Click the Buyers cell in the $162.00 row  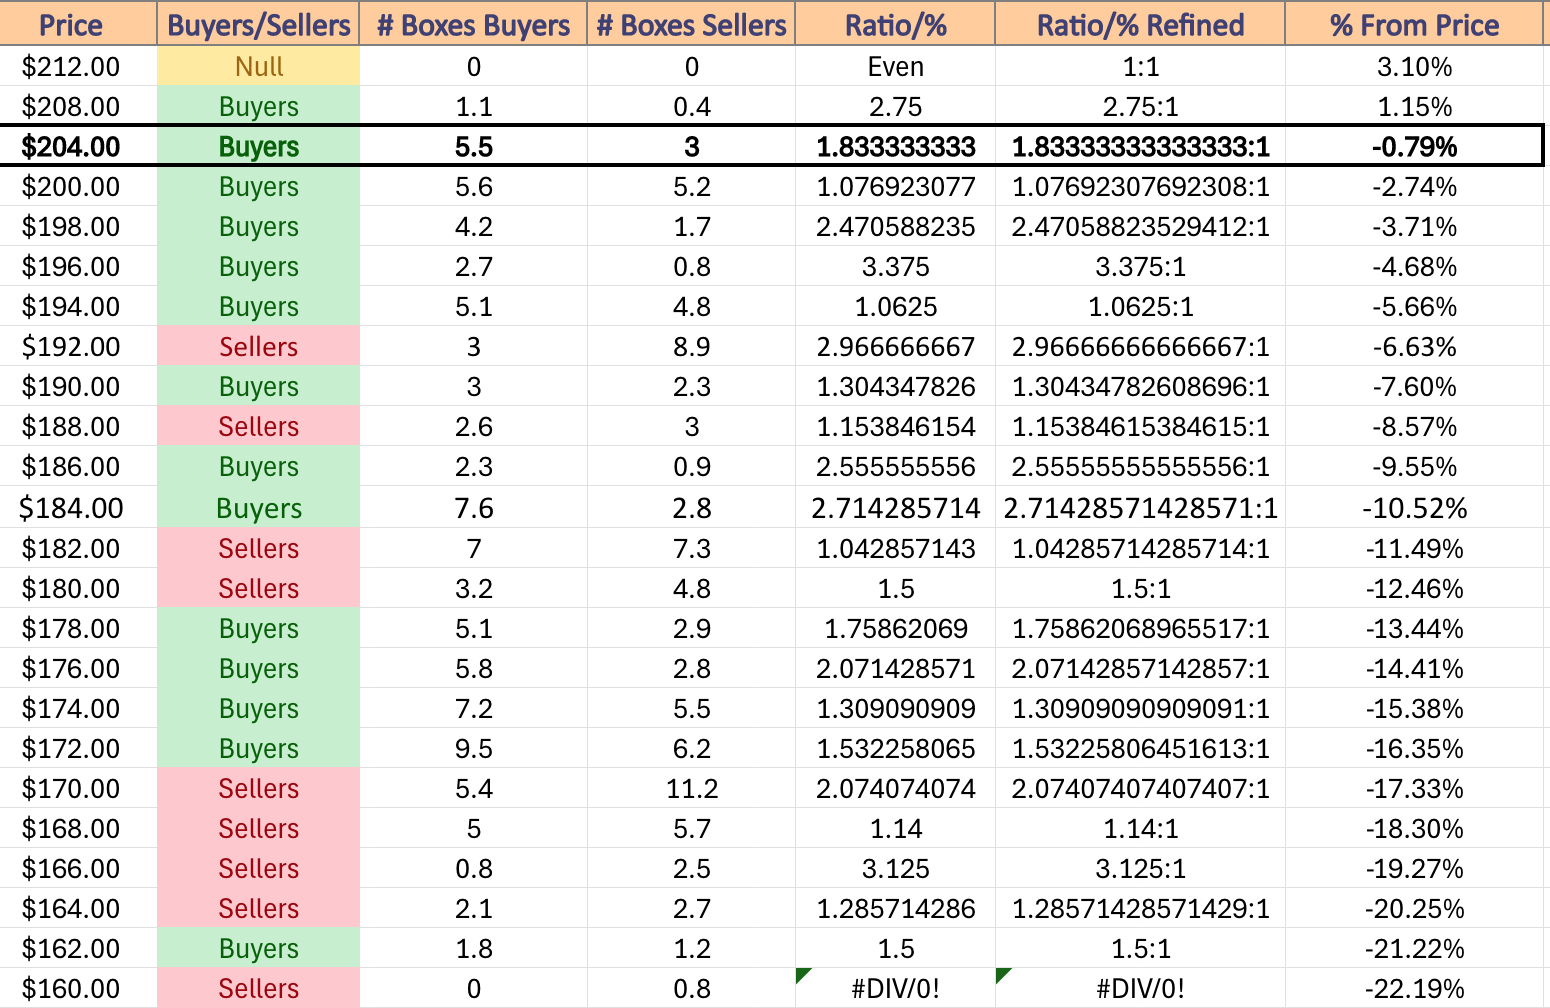(258, 948)
